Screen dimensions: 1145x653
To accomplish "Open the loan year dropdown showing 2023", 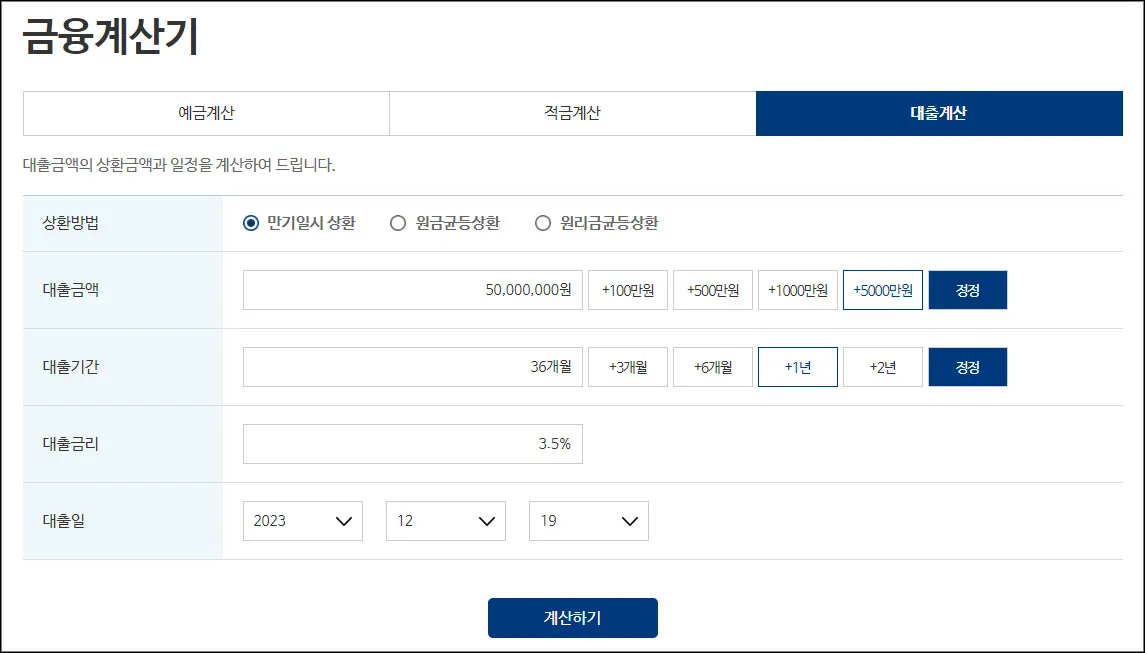I will (302, 520).
